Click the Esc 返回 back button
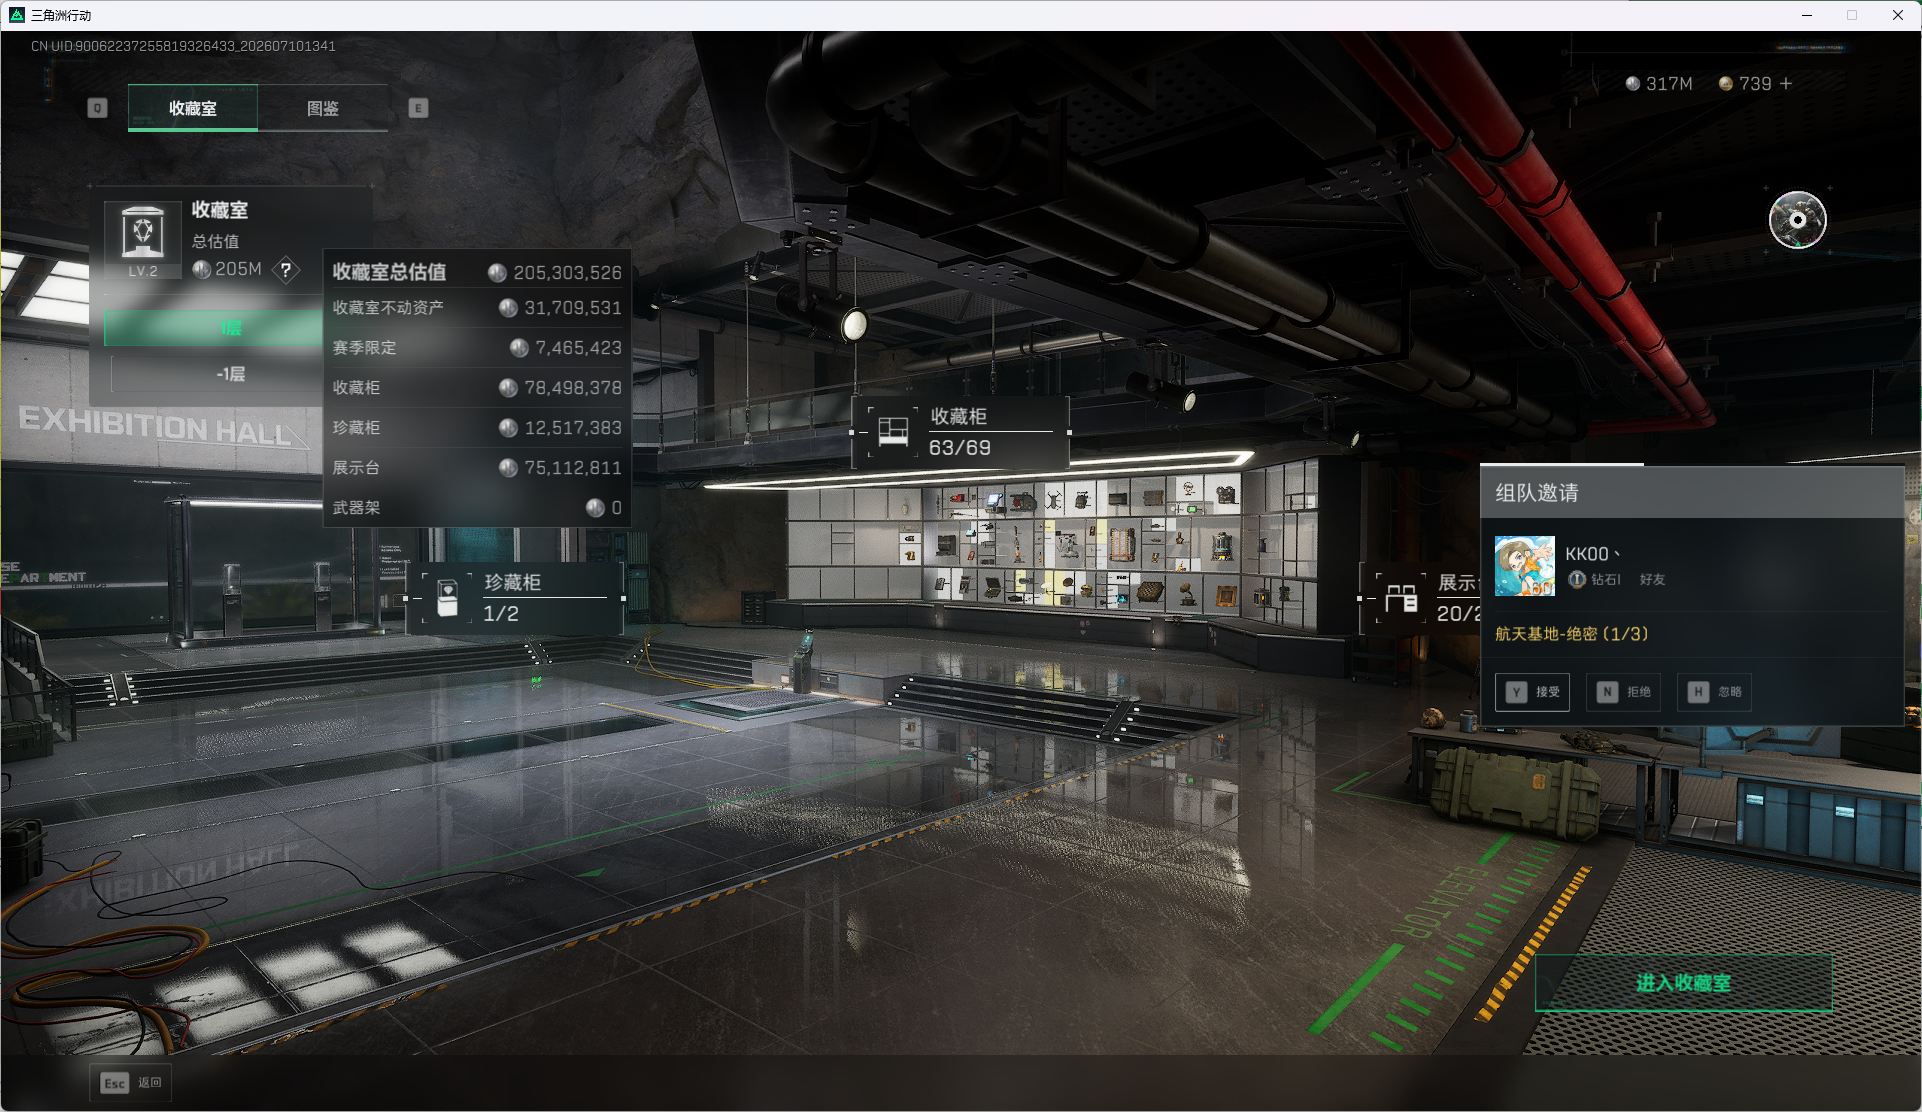Screen dimensions: 1922x1112 131,1083
